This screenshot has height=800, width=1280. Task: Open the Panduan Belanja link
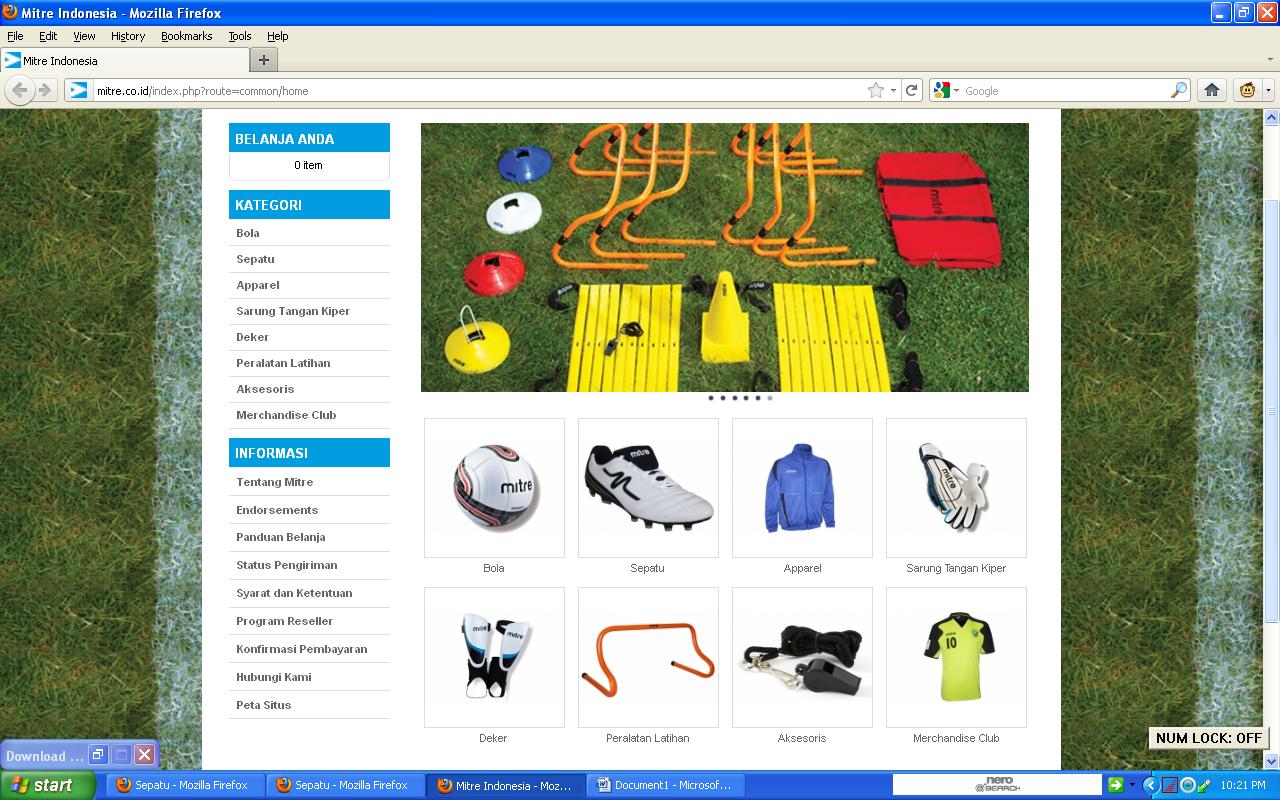tap(281, 537)
